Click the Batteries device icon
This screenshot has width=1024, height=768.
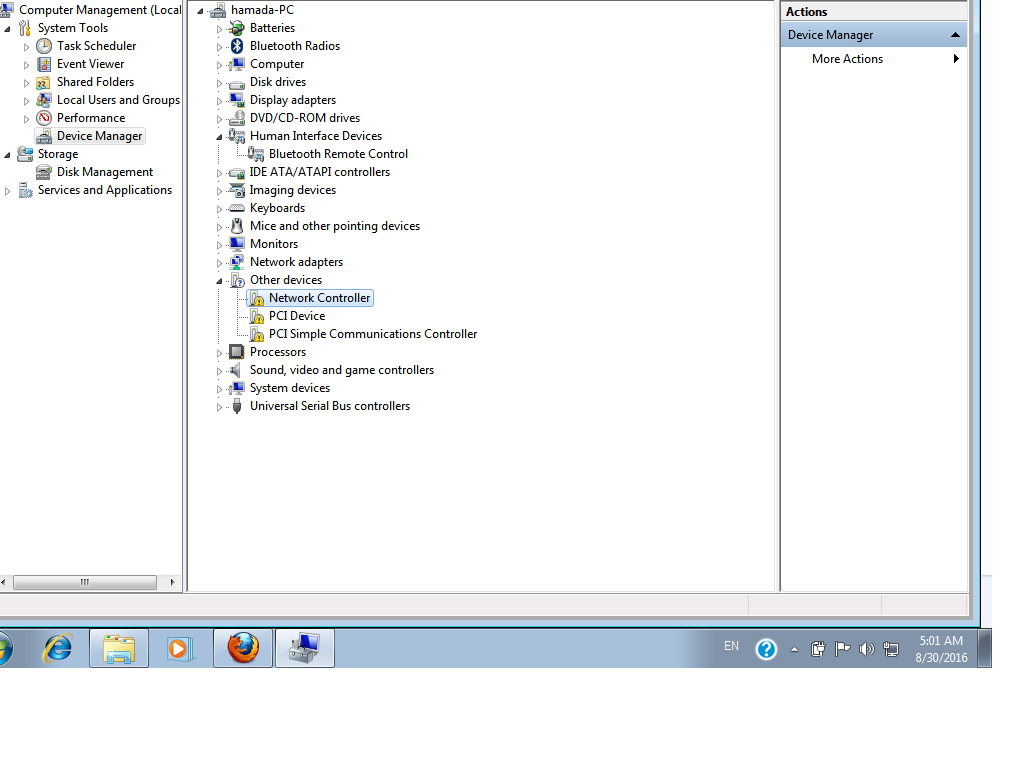(x=236, y=28)
